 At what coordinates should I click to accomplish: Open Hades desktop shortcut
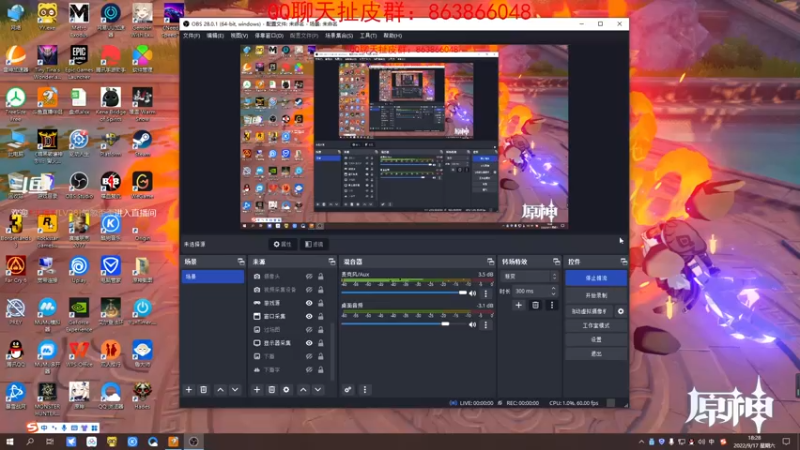142,396
